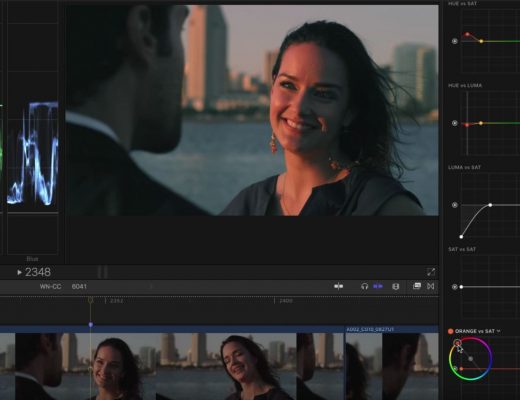The height and width of the screenshot is (400, 520).
Task: Click the lower white point on LUMA vs SAT curve
Action: coord(461,237)
